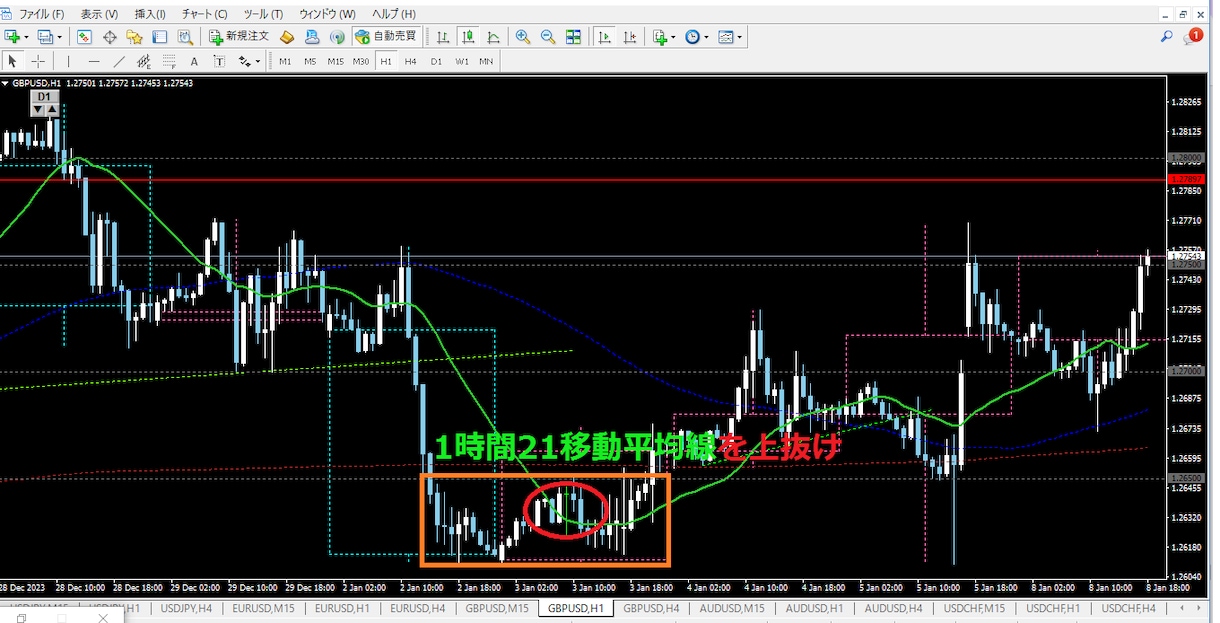
Task: Open the ファイル (F) menu
Action: (41, 14)
